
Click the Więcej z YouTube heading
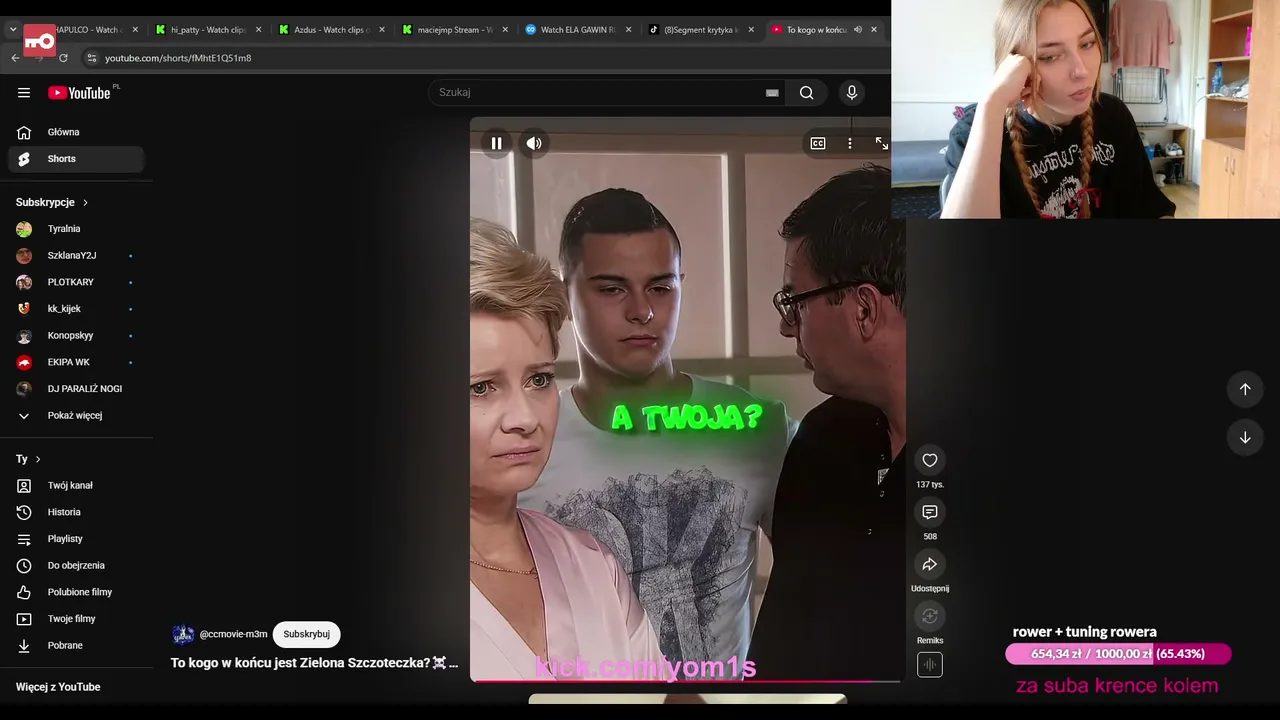tap(58, 687)
